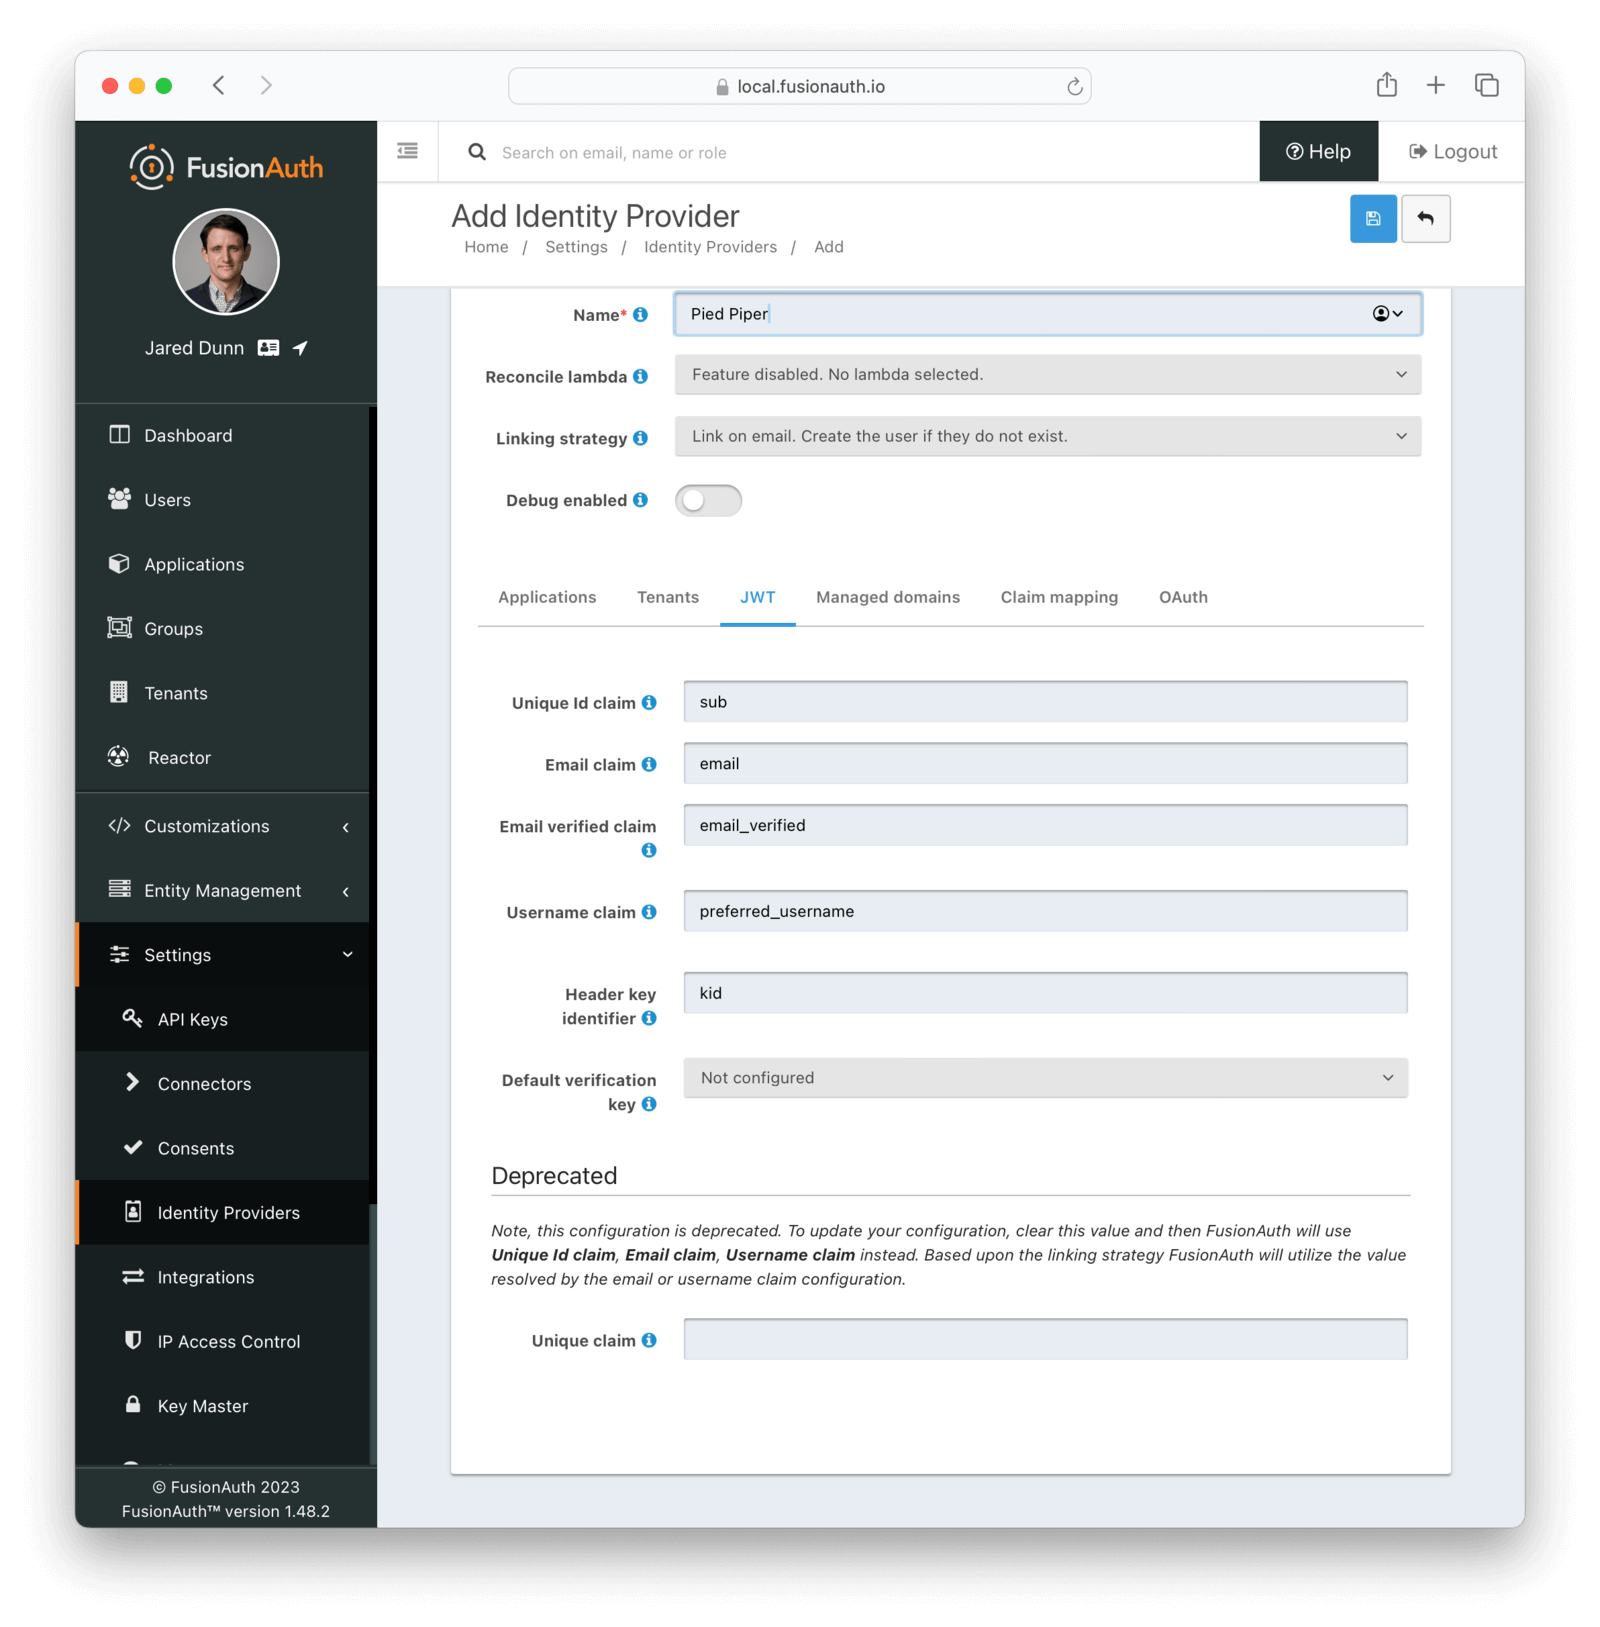This screenshot has height=1627, width=1600.
Task: Click the Header key identifier input field
Action: point(1045,993)
